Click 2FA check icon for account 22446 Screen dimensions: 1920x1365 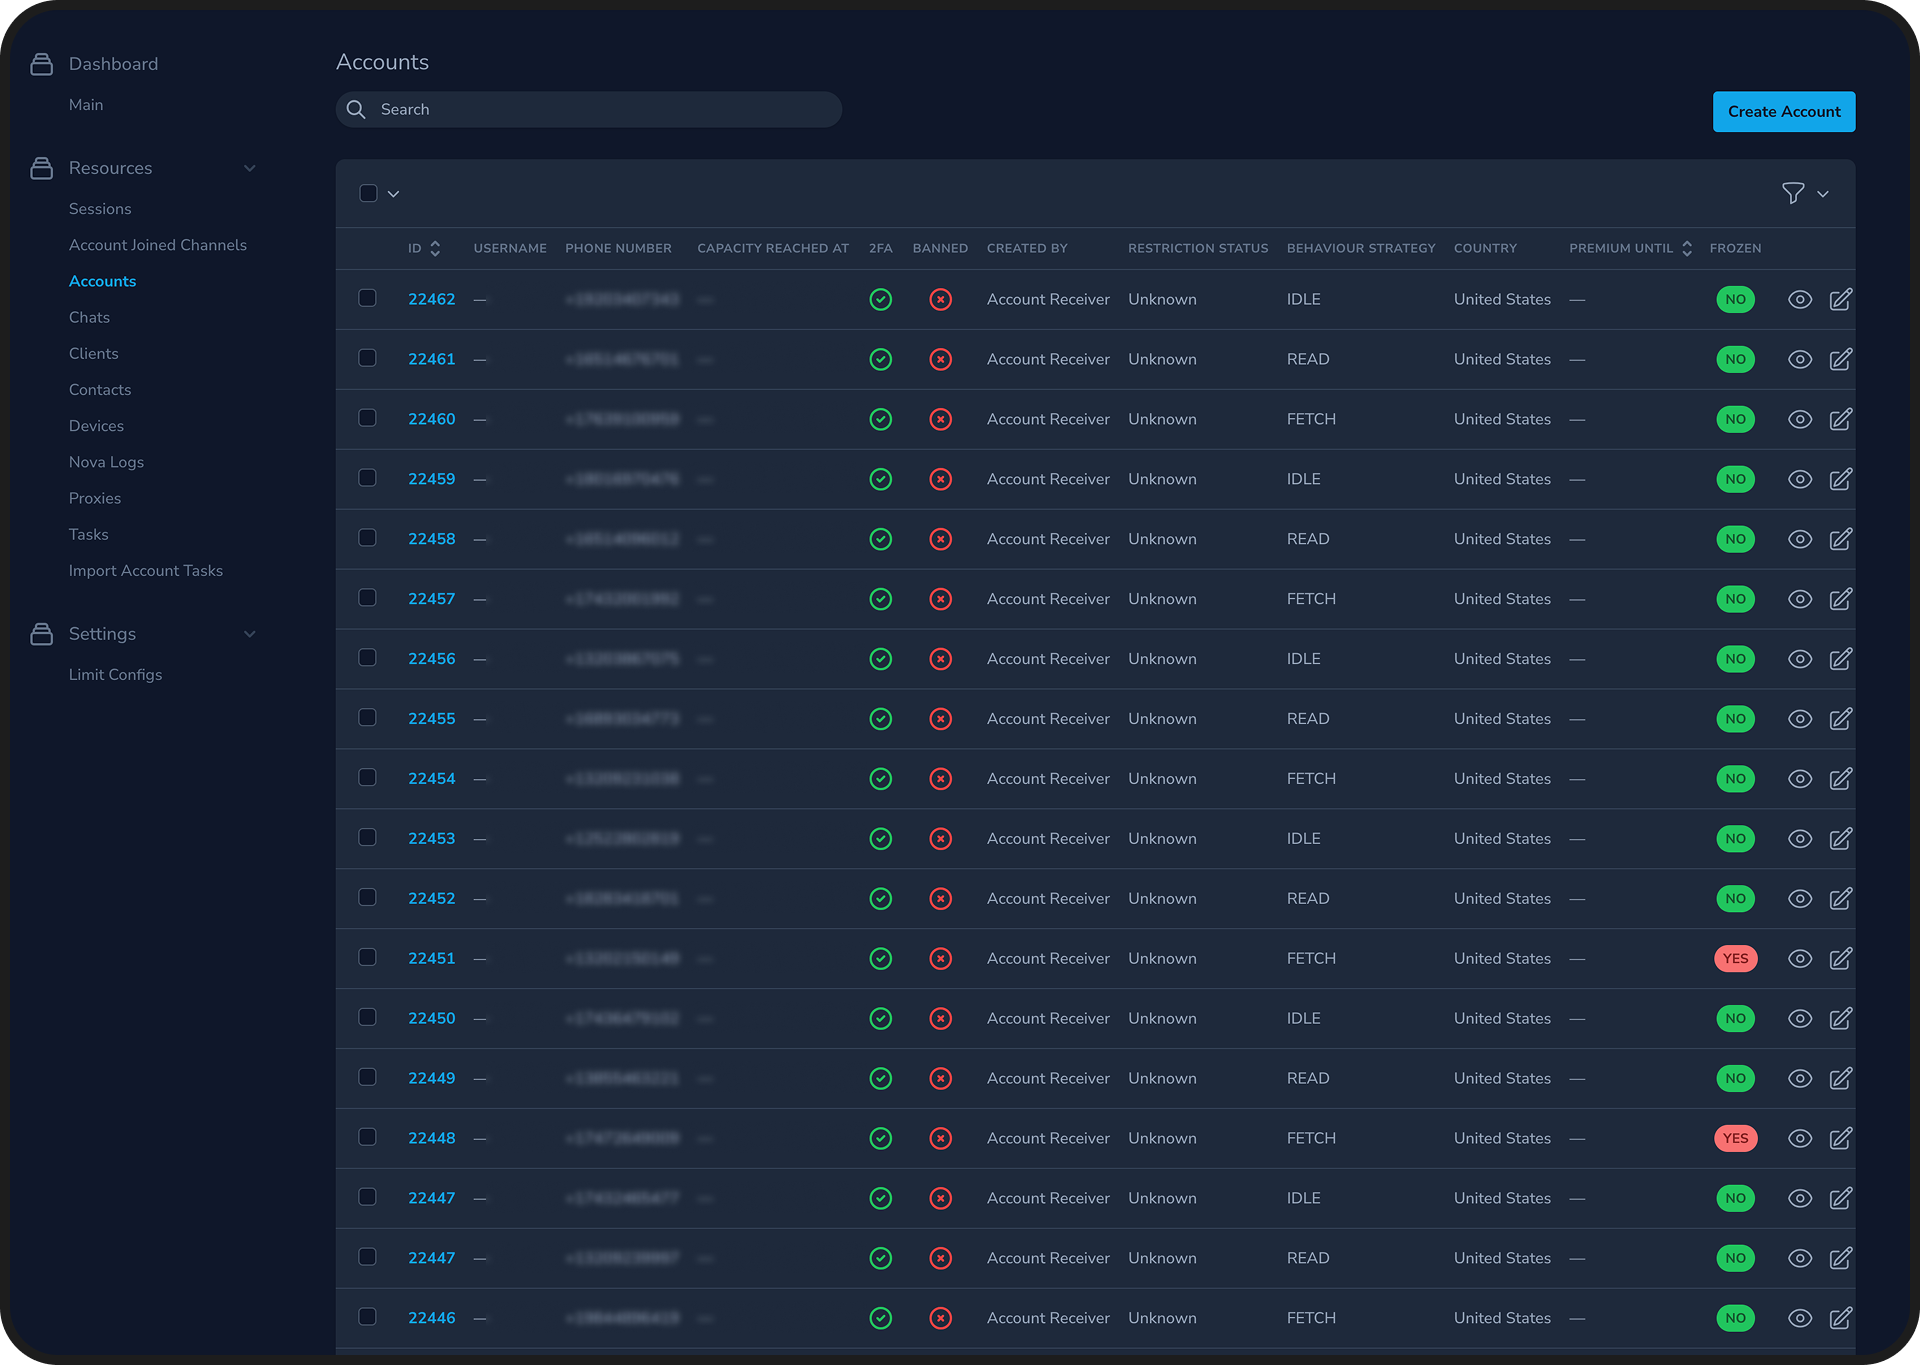pos(881,1318)
